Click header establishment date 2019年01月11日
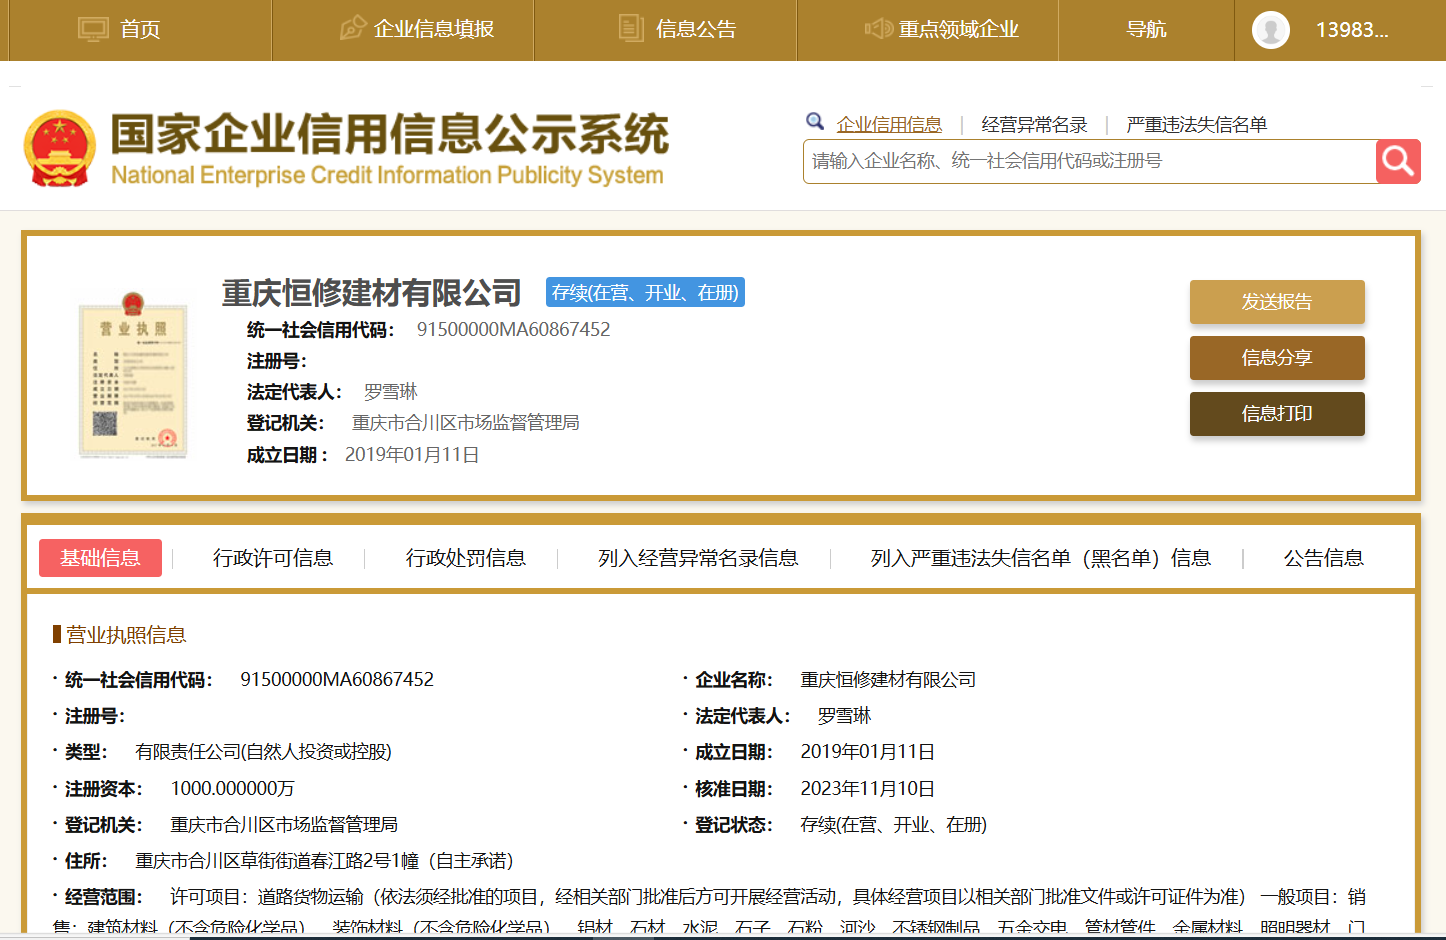The height and width of the screenshot is (940, 1446). coord(412,455)
